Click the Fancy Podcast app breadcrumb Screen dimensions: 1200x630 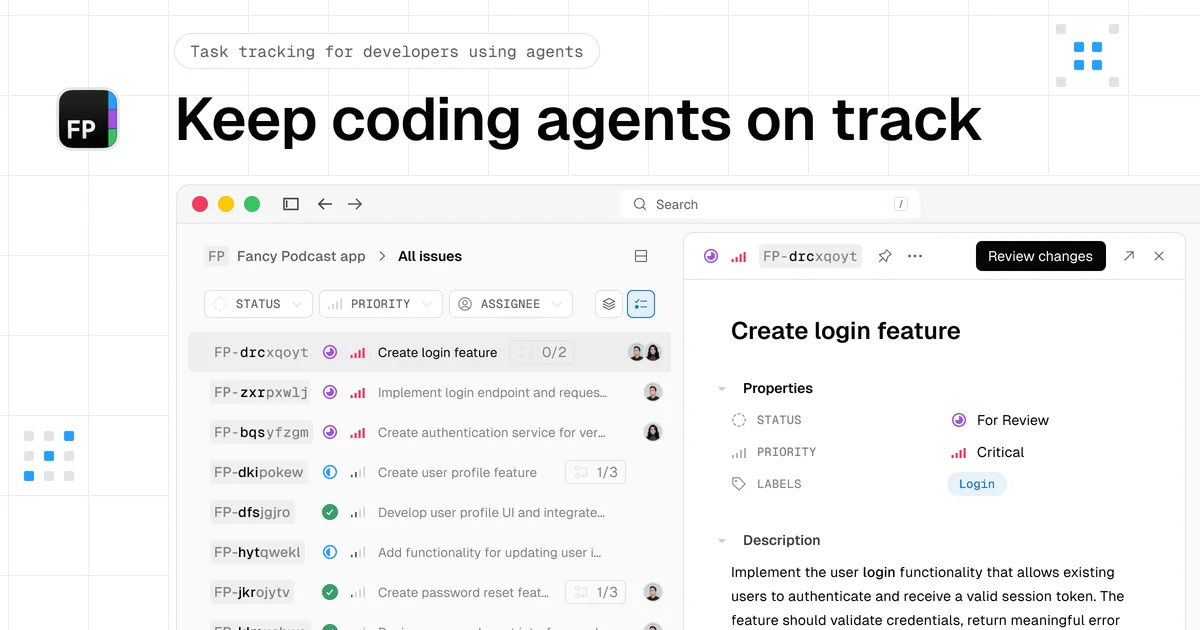tap(301, 256)
